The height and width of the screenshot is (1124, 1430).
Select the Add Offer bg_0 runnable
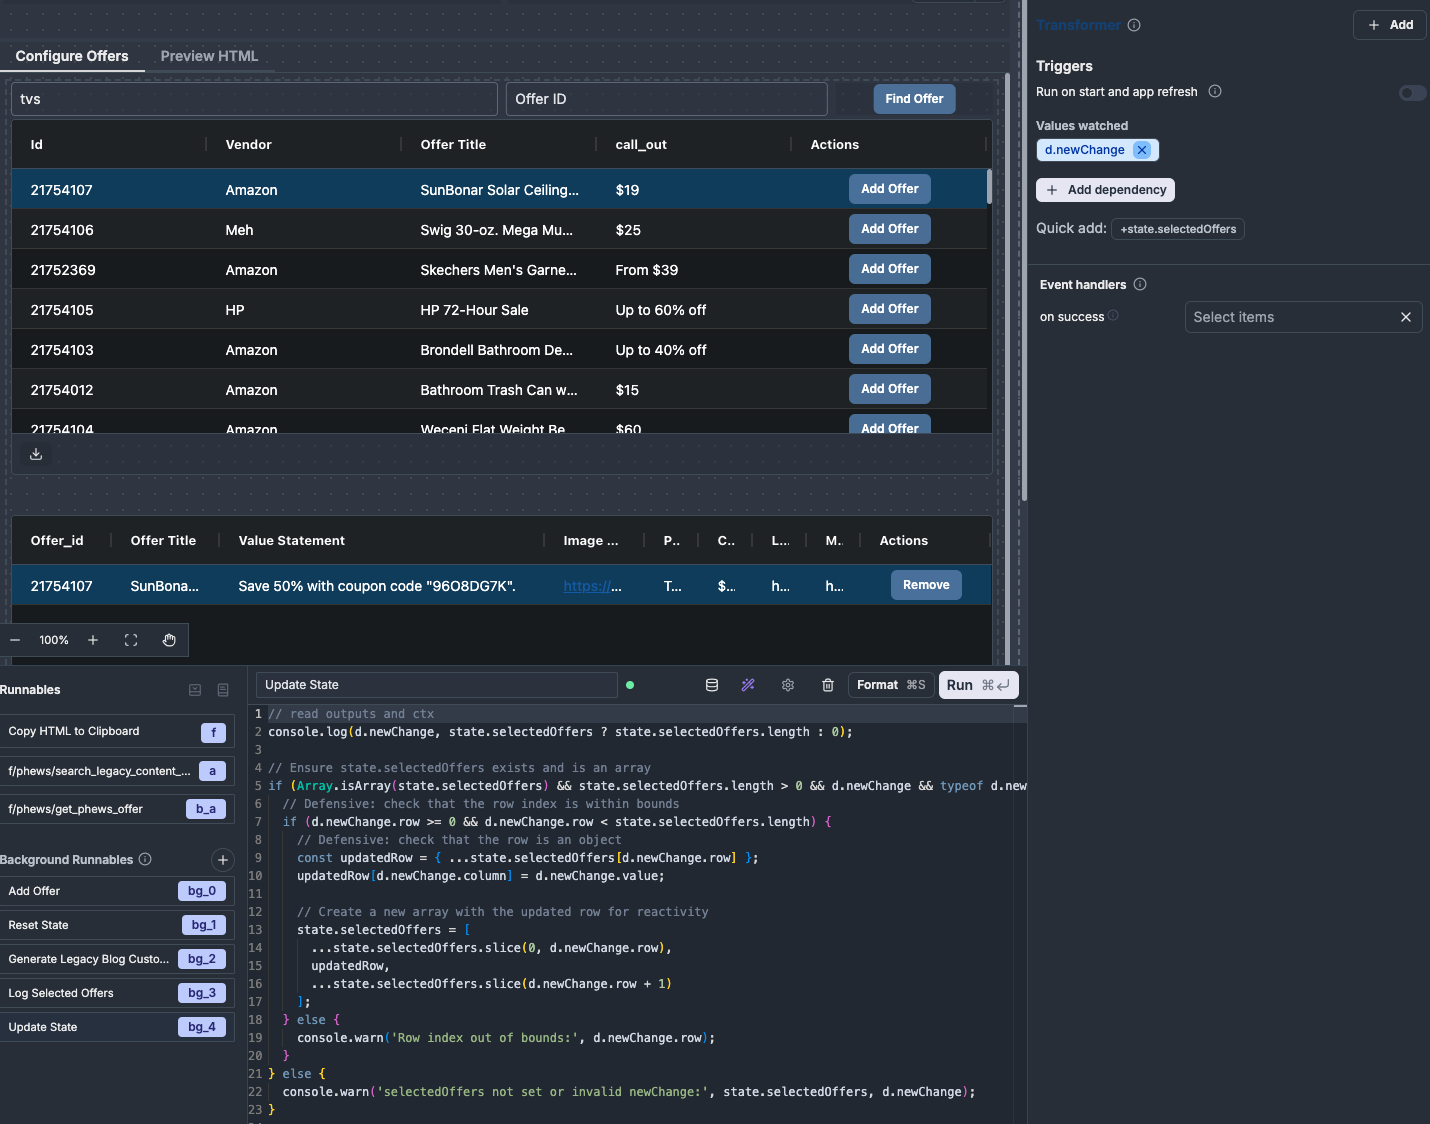point(116,891)
